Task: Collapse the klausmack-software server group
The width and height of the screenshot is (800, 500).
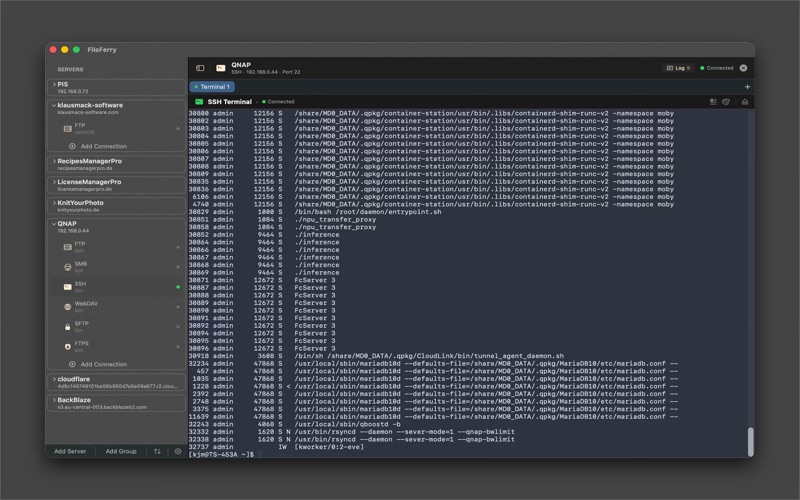Action: tap(54, 105)
